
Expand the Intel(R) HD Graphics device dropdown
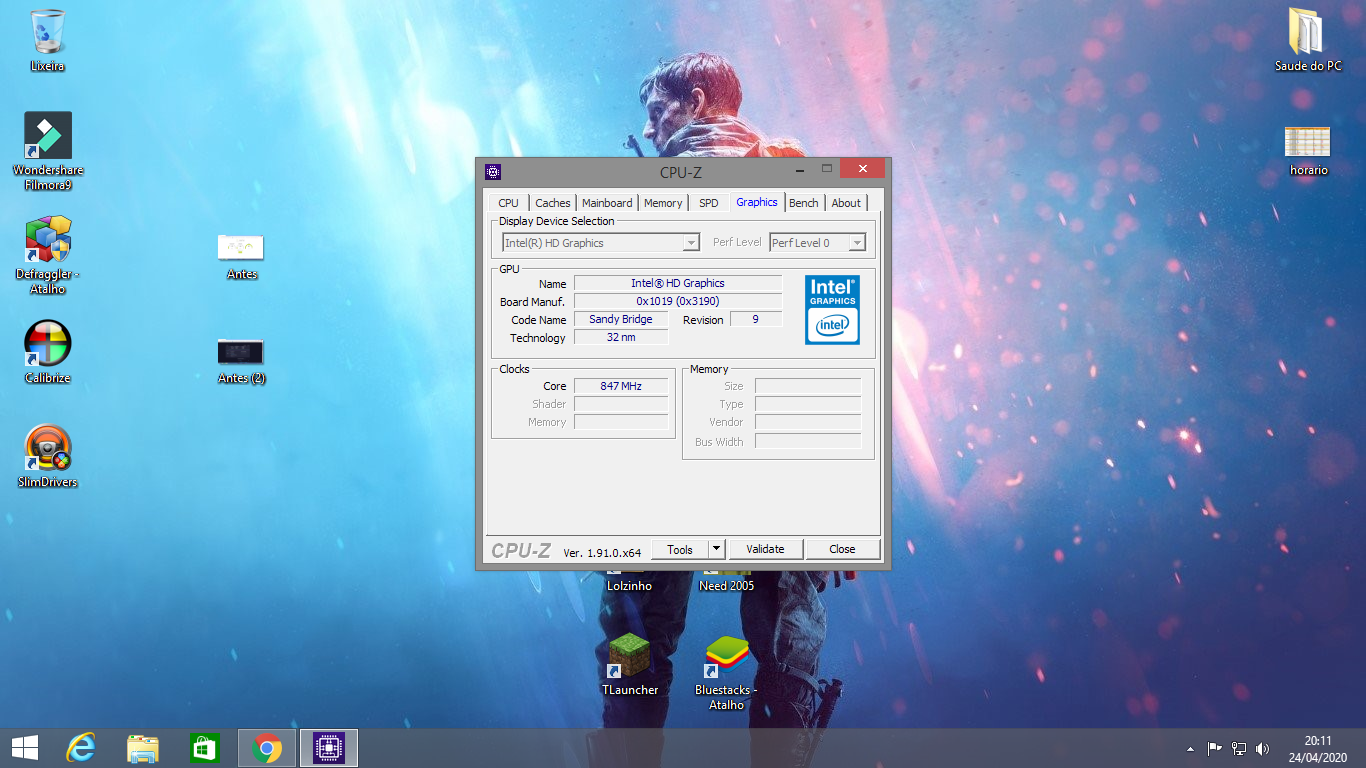691,243
